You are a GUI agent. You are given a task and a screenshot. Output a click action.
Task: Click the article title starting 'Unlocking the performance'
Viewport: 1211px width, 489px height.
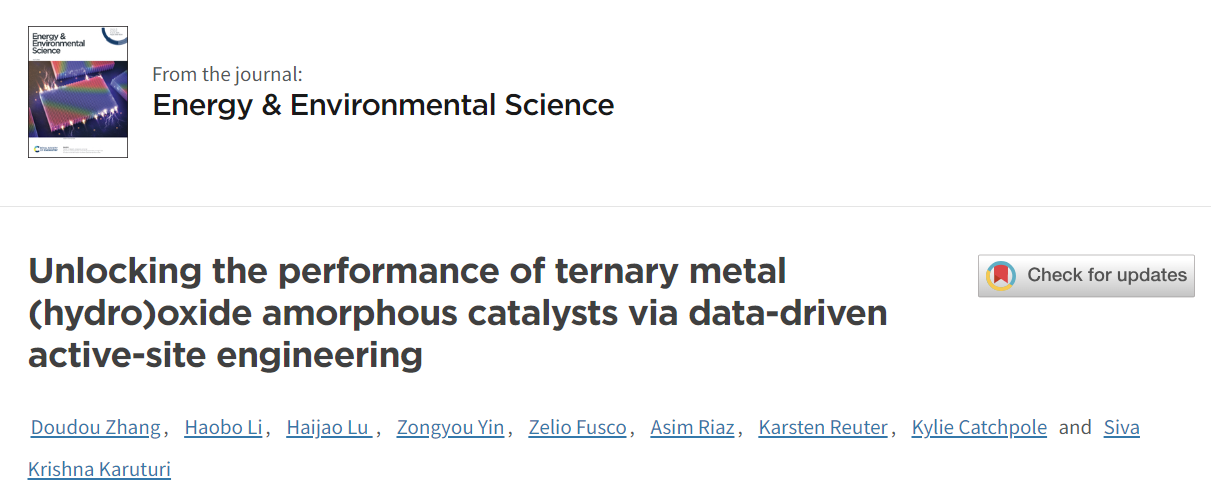tap(458, 312)
